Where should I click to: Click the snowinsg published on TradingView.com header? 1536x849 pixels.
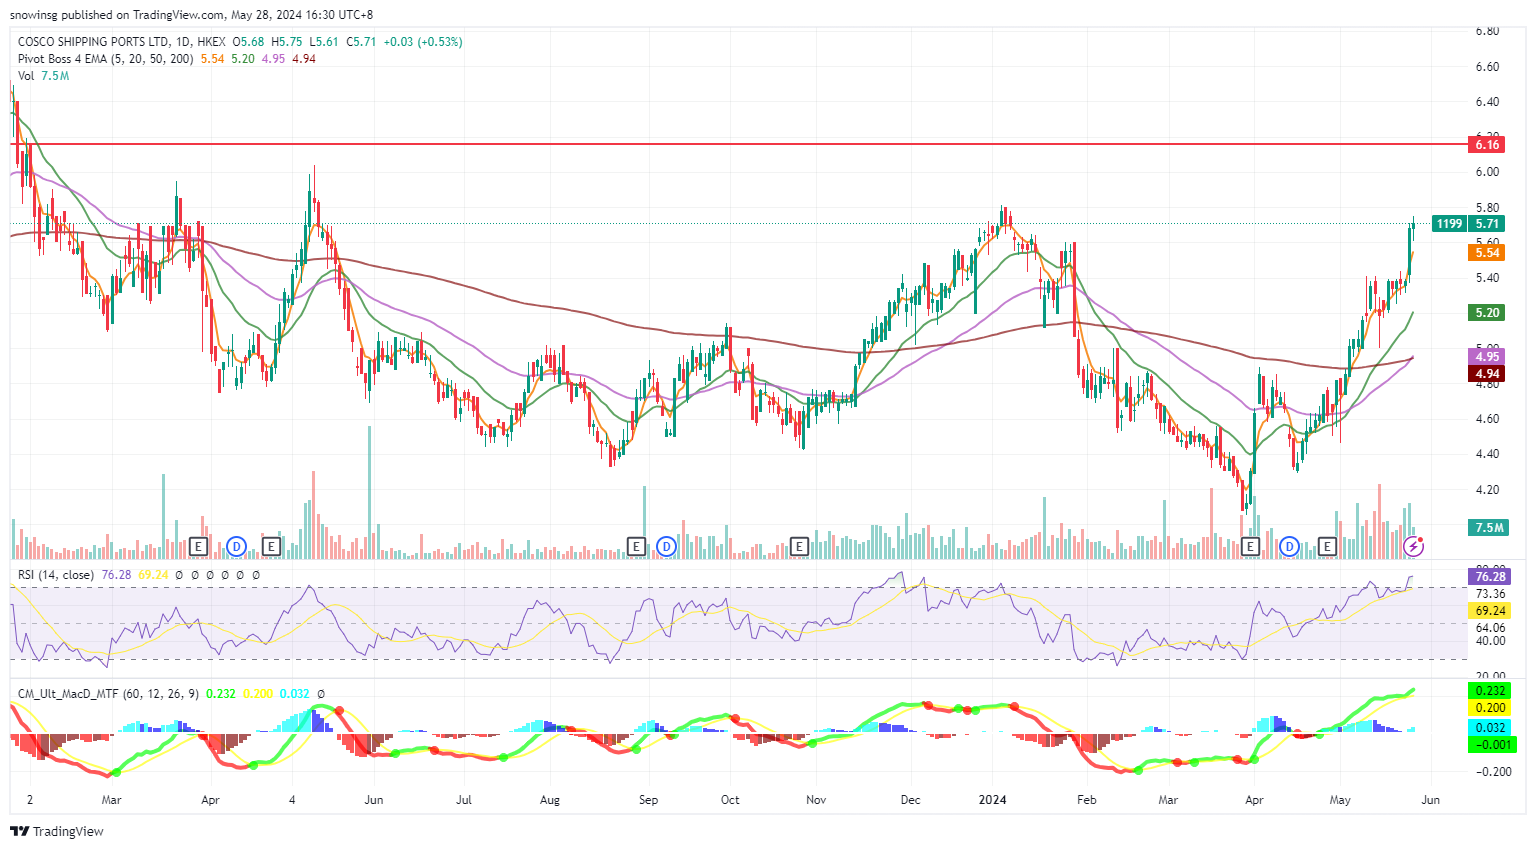(x=191, y=15)
